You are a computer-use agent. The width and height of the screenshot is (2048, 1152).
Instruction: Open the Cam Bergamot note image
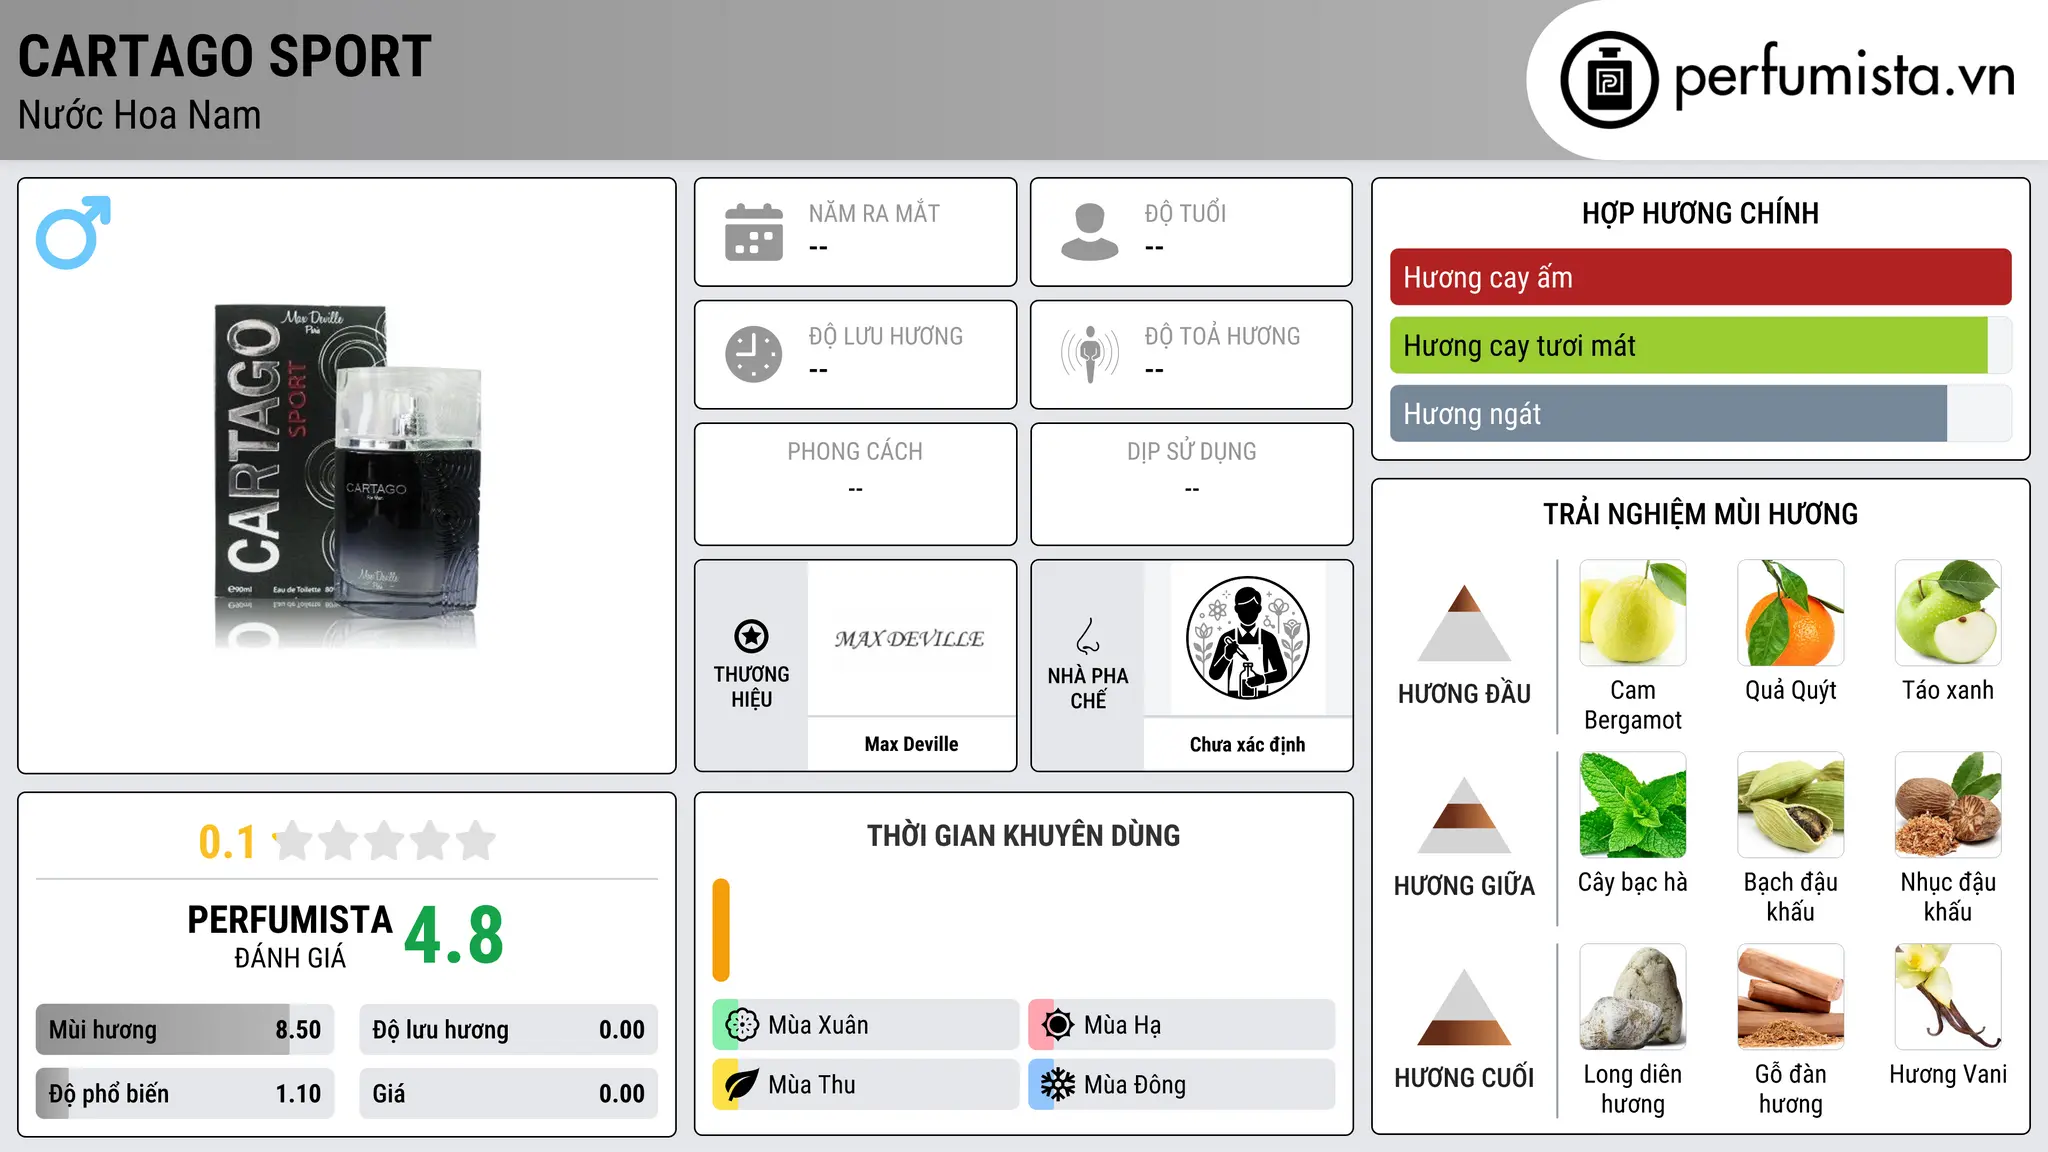[1633, 613]
